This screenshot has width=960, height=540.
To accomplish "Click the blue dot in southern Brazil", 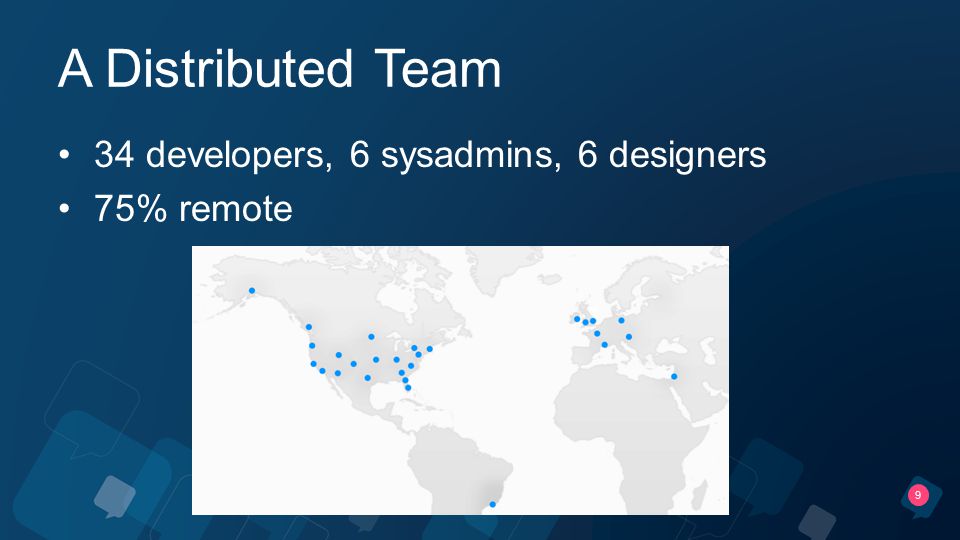I will (x=492, y=504).
